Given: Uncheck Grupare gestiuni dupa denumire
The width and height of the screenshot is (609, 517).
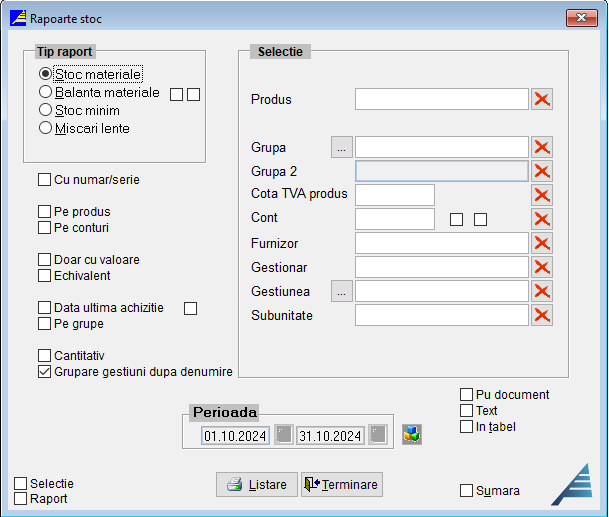Looking at the screenshot, I should coord(44,372).
